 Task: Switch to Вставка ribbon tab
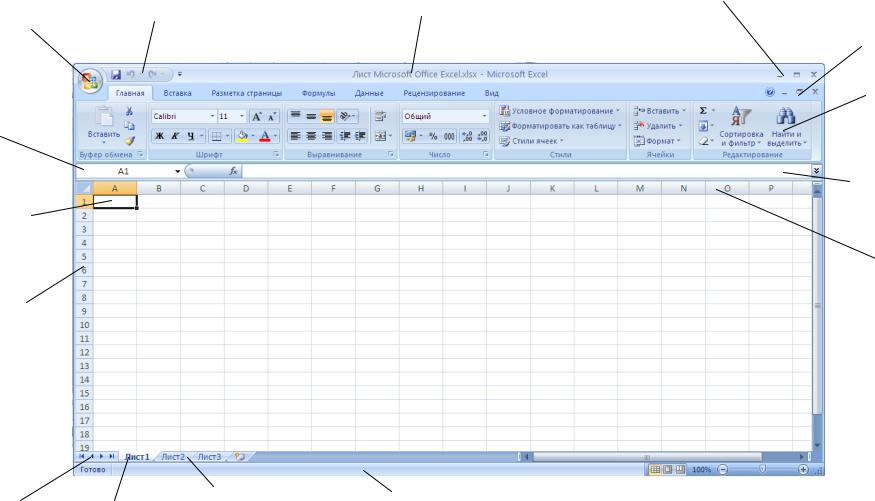tap(177, 93)
